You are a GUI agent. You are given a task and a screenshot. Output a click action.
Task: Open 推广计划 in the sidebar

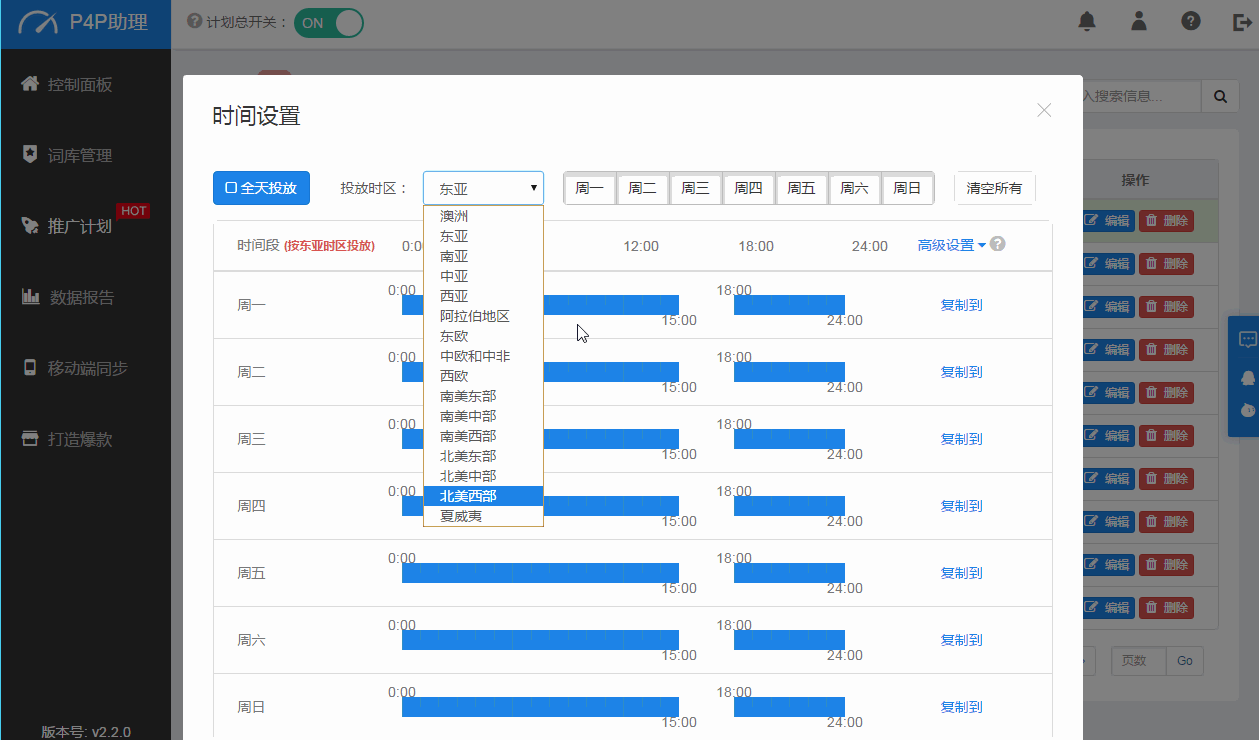pos(80,226)
